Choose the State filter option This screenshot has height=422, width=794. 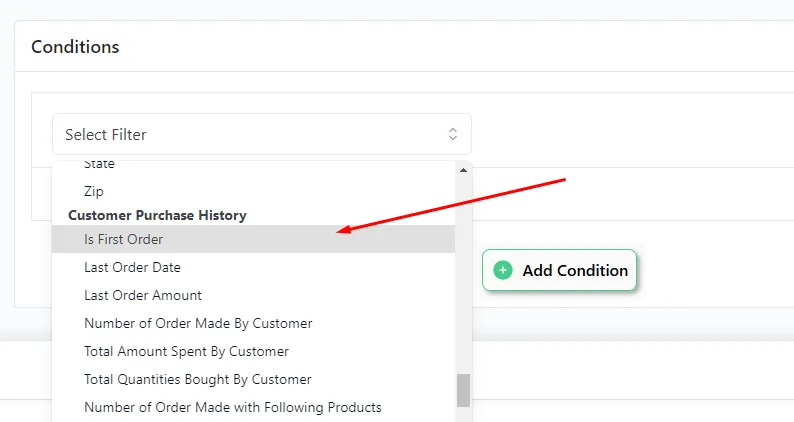tap(99, 164)
